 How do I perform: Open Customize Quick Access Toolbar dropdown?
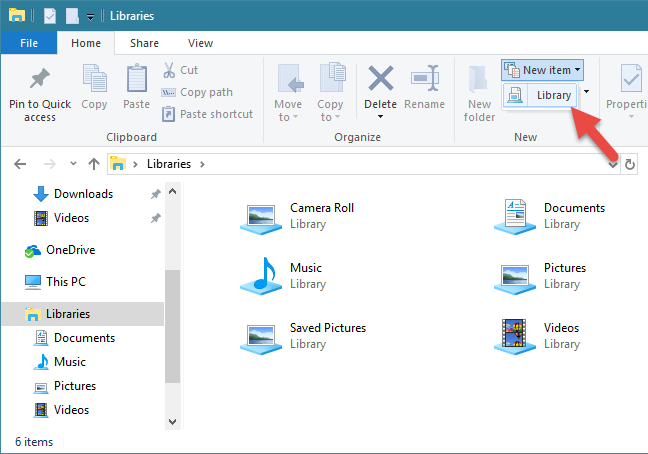90,17
